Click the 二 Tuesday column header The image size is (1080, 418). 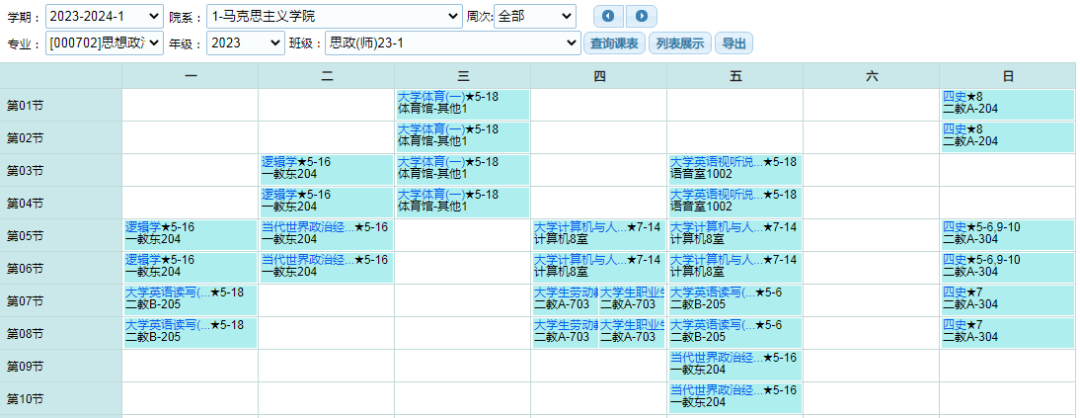click(x=326, y=76)
